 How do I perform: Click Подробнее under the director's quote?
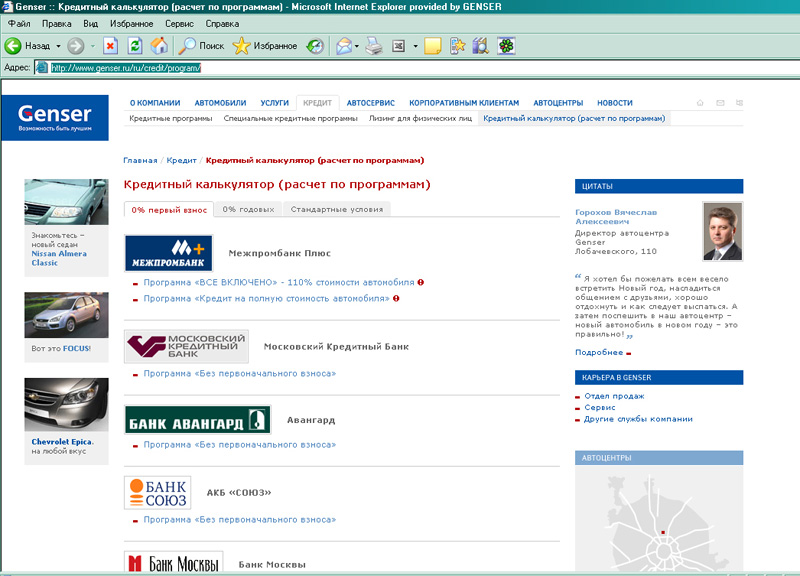(x=599, y=352)
